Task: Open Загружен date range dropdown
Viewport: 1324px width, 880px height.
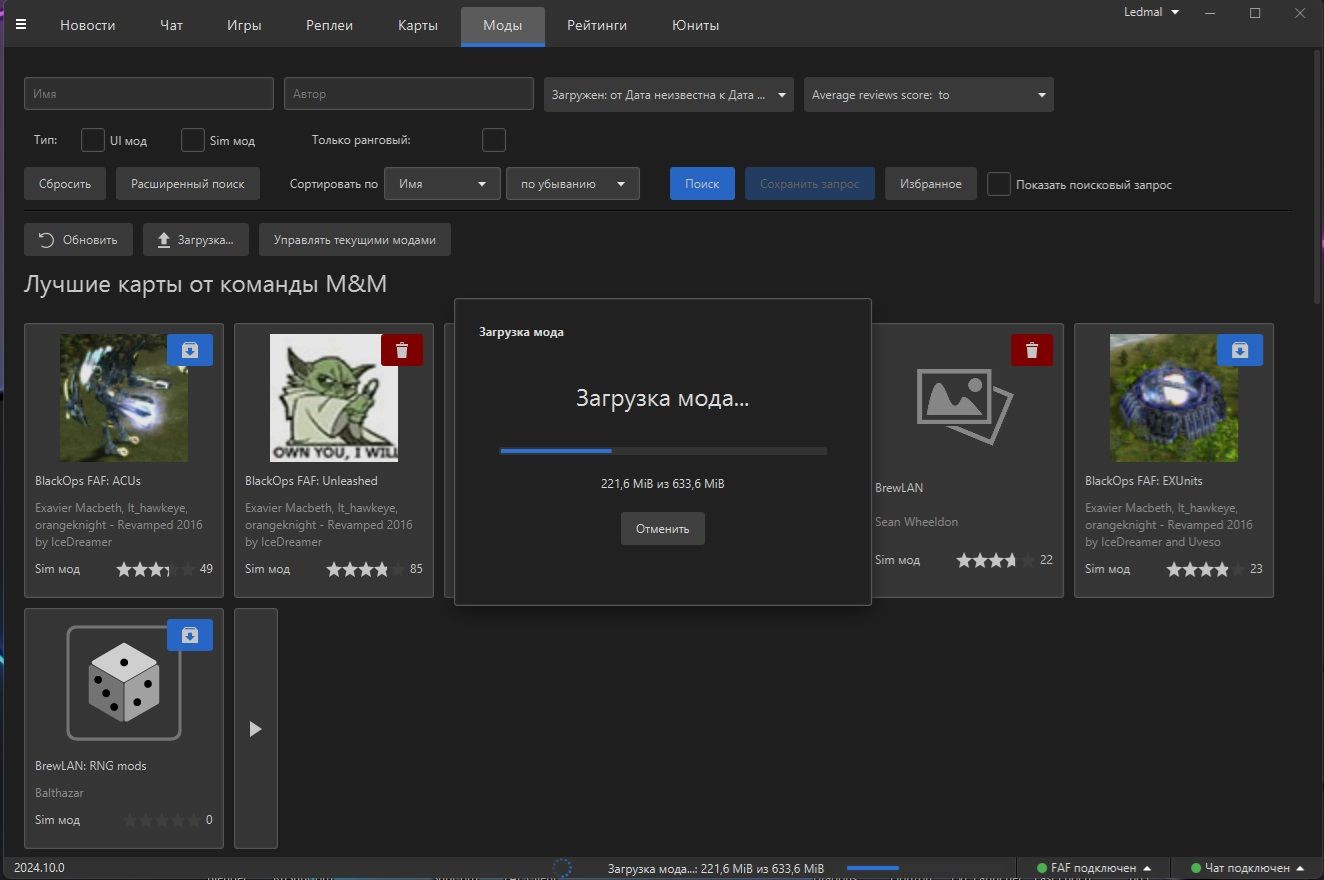Action: click(669, 95)
